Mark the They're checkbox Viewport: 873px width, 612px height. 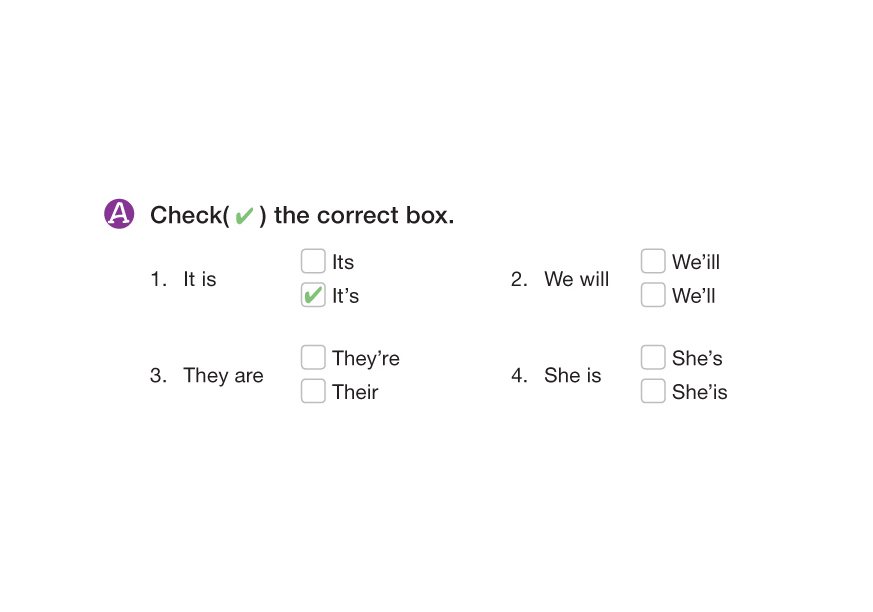(313, 358)
